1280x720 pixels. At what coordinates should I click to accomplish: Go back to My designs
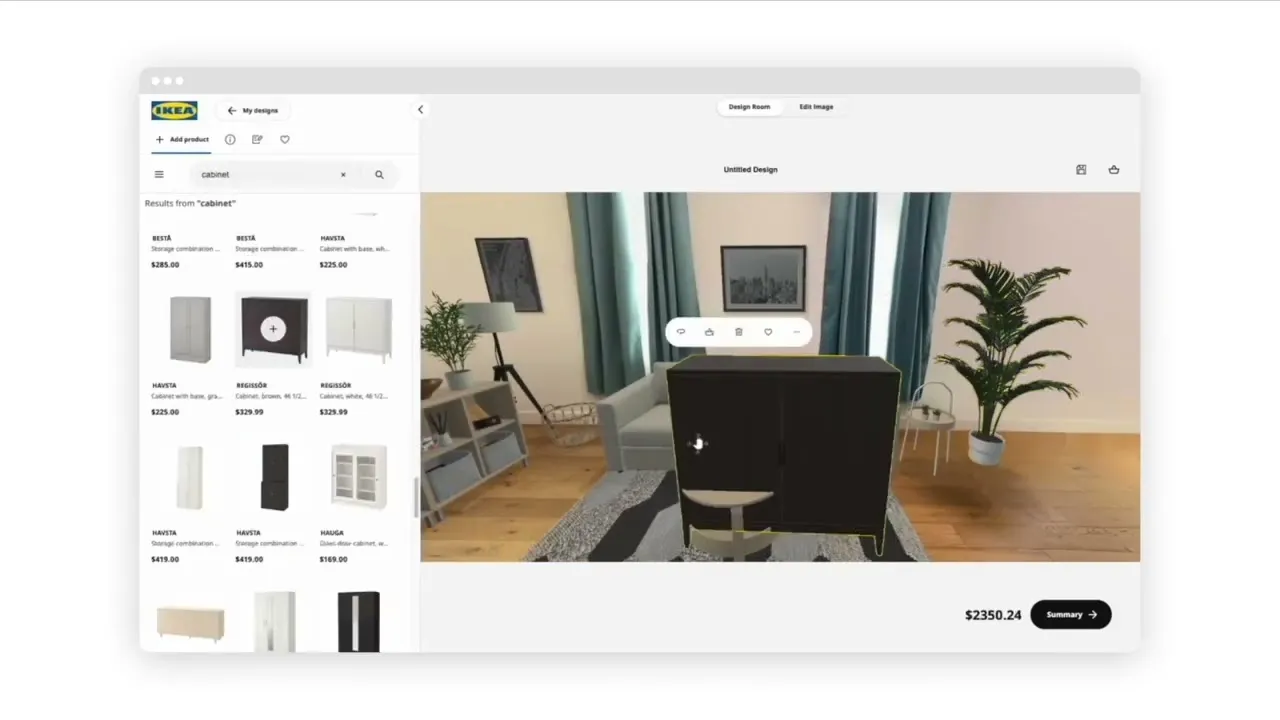pos(252,110)
